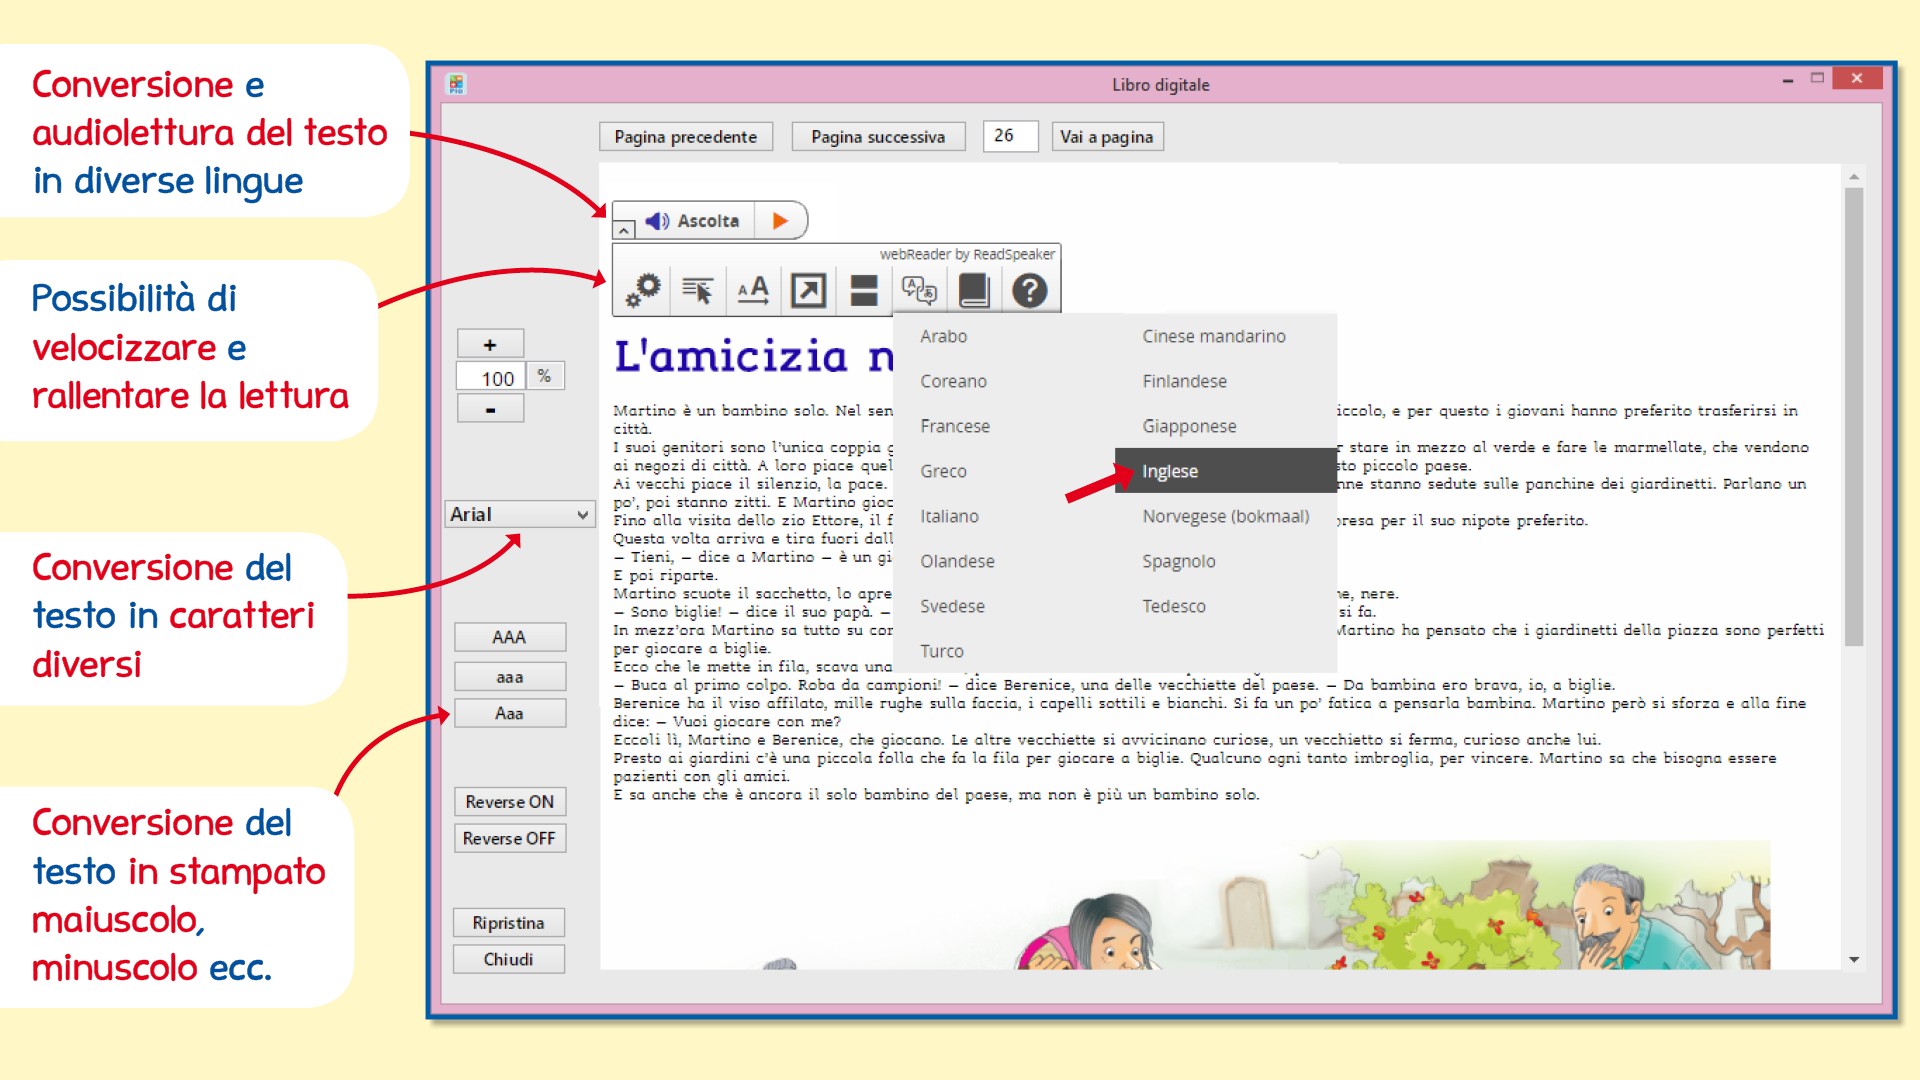Turn Reverse OFF
Viewport: 1920px width, 1080px height.
pyautogui.click(x=510, y=838)
